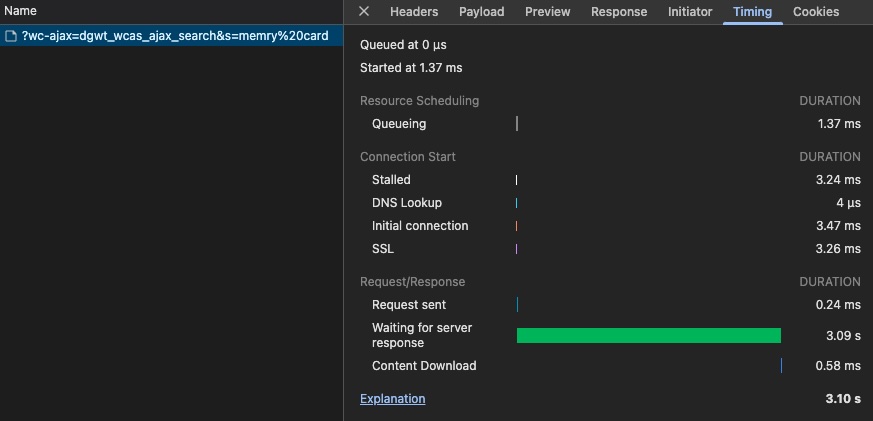
Task: Click the DNS Lookup duration 4 µs
Action: click(848, 203)
